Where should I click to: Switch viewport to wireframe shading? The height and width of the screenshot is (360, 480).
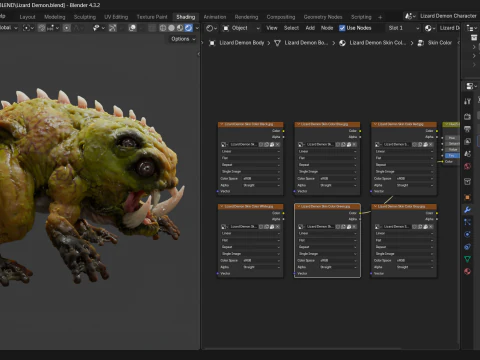tap(163, 28)
